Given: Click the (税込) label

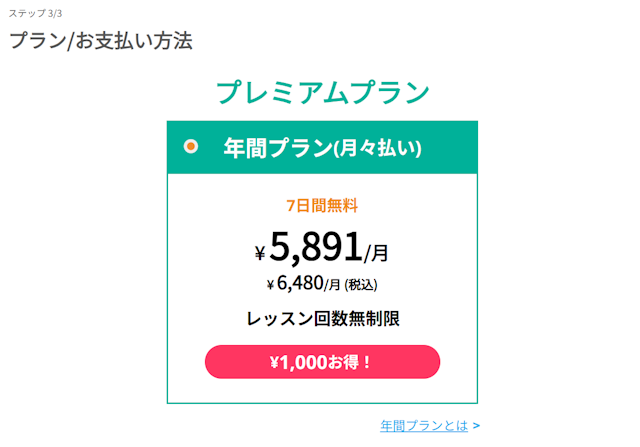Looking at the screenshot, I should 361,285.
